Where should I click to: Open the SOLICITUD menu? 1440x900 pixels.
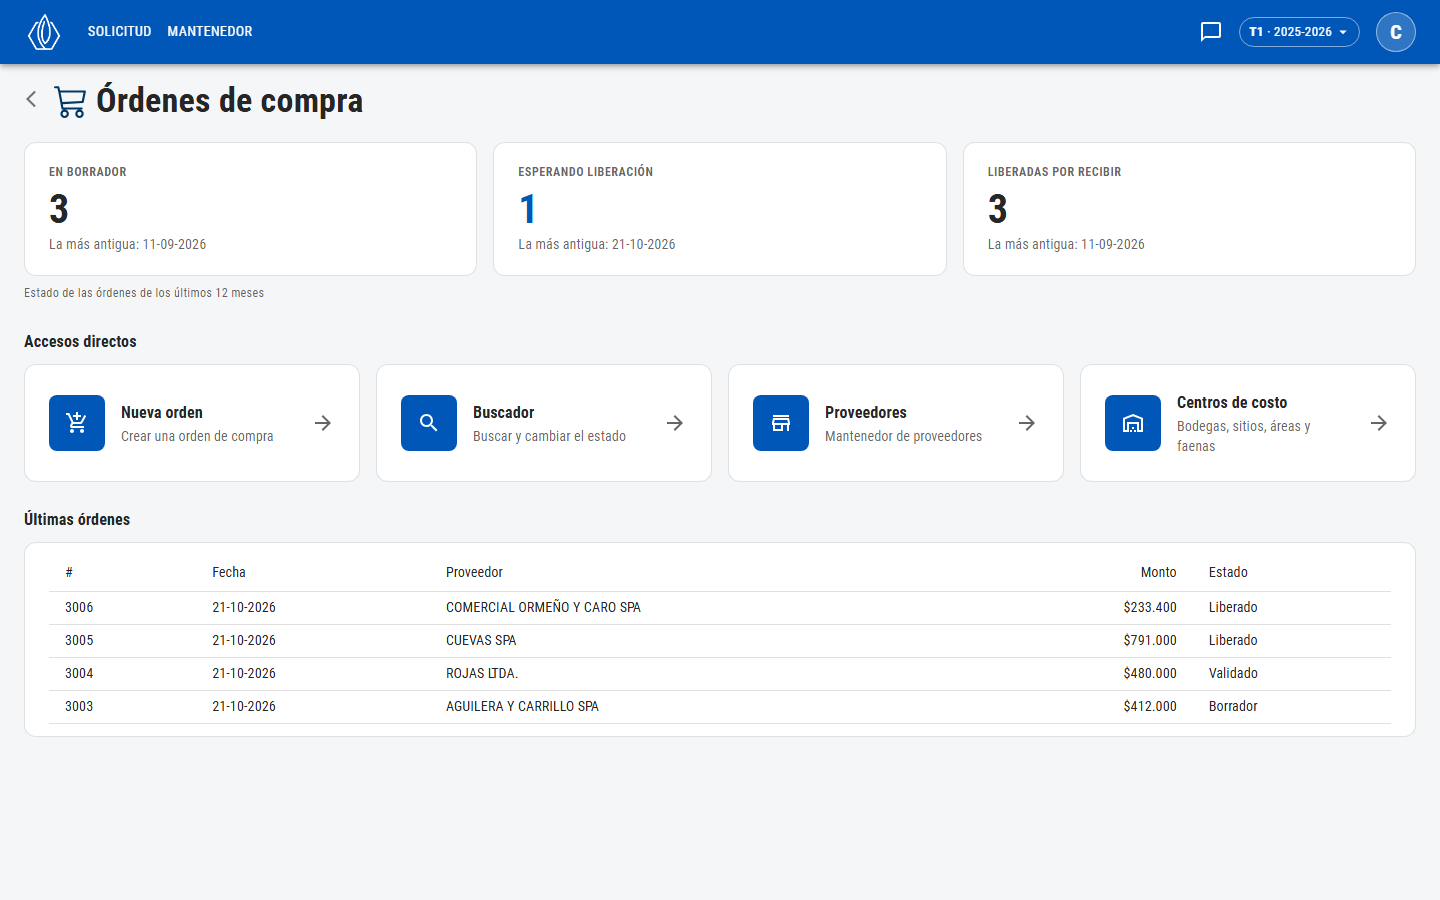pyautogui.click(x=119, y=32)
